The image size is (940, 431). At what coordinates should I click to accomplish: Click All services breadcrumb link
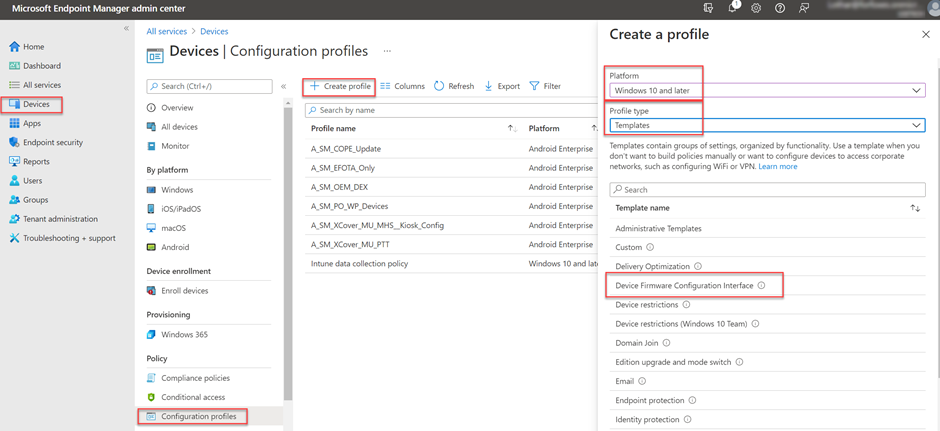click(x=167, y=31)
